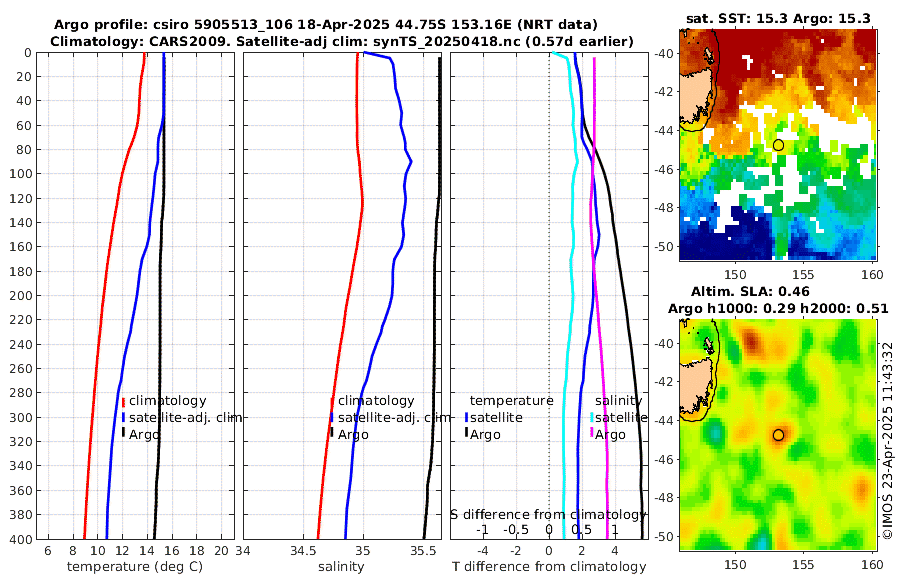Click the IMOS 23-Apr-2025 timestamp text
Screen dimensions: 900x580
(x=888, y=441)
